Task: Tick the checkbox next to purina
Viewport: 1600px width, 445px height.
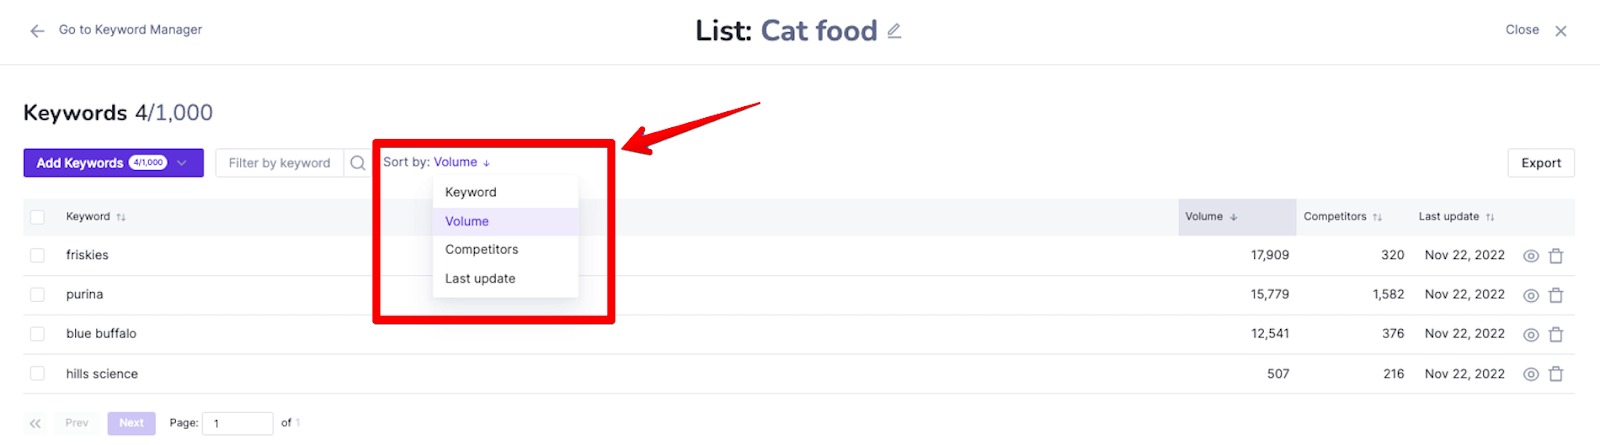Action: [37, 295]
